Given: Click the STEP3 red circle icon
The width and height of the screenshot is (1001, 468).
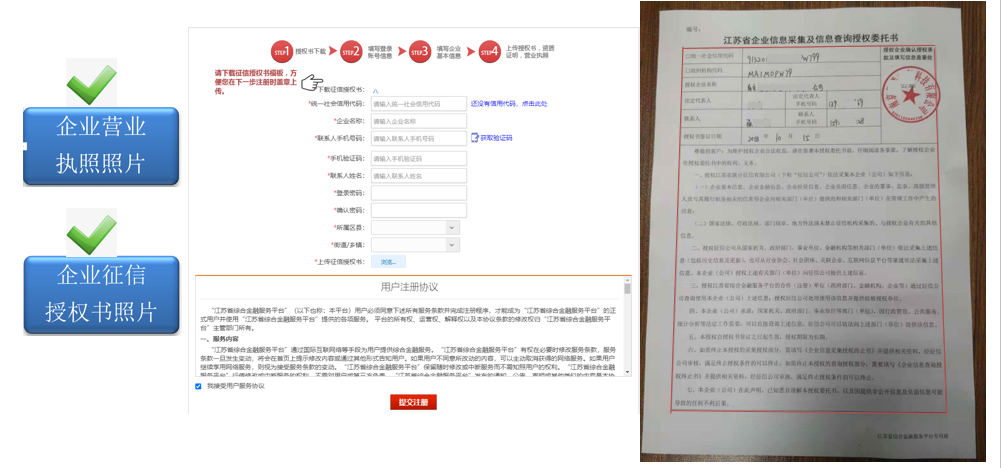Looking at the screenshot, I should tap(420, 50).
